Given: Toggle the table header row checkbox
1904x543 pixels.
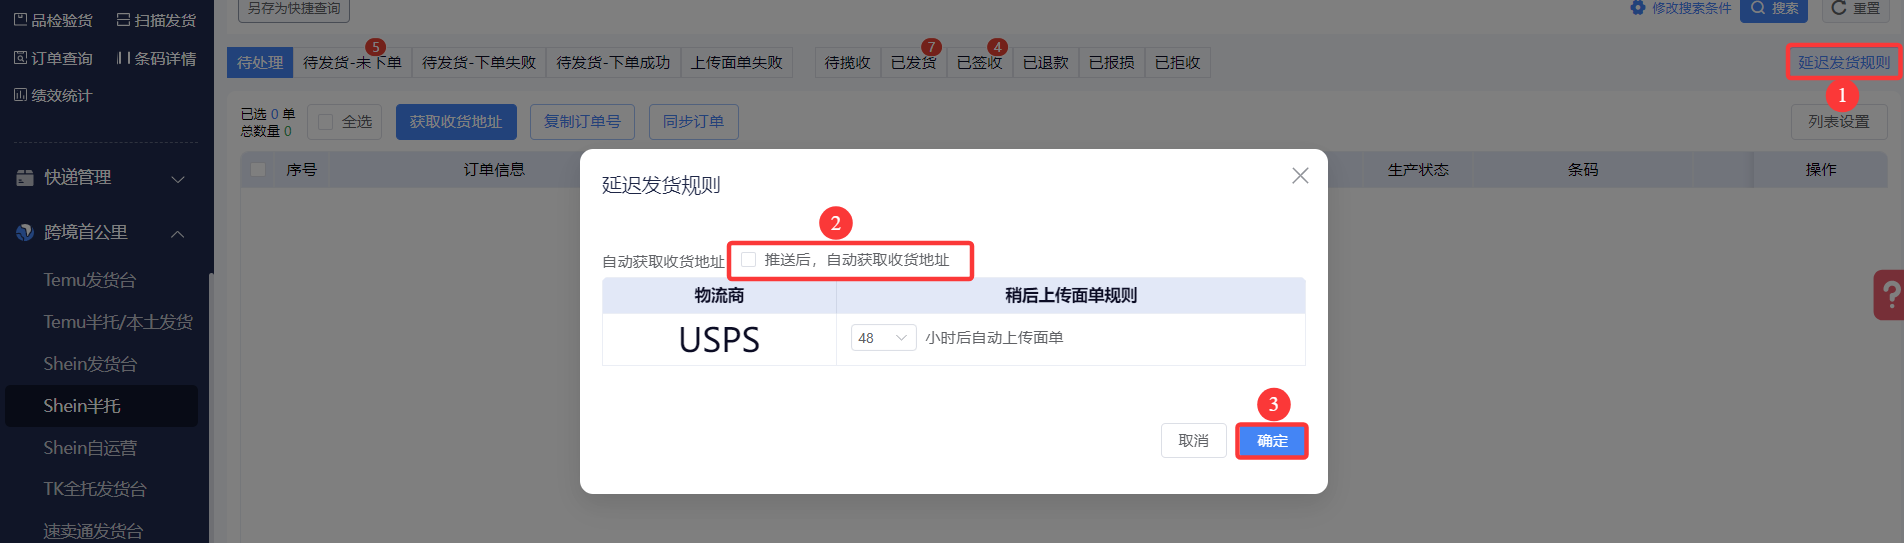Looking at the screenshot, I should click(258, 169).
